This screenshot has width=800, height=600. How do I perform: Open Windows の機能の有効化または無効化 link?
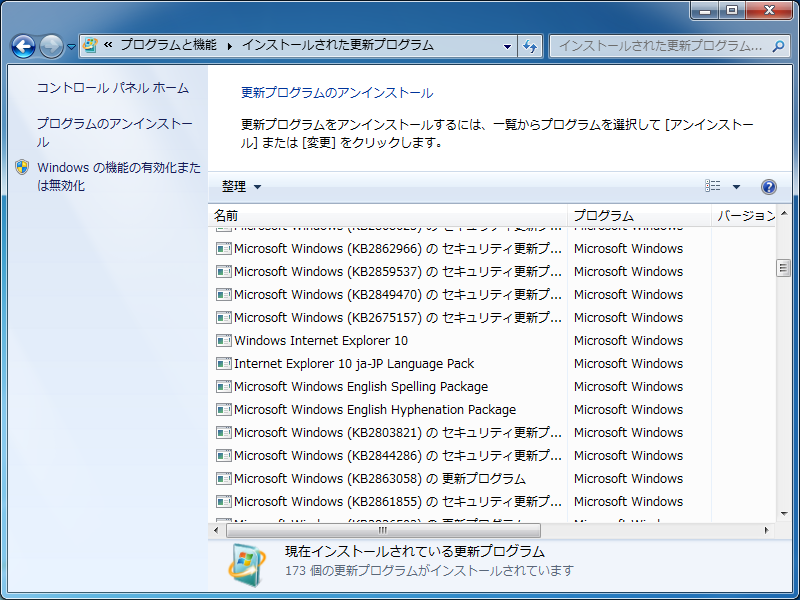coord(119,176)
